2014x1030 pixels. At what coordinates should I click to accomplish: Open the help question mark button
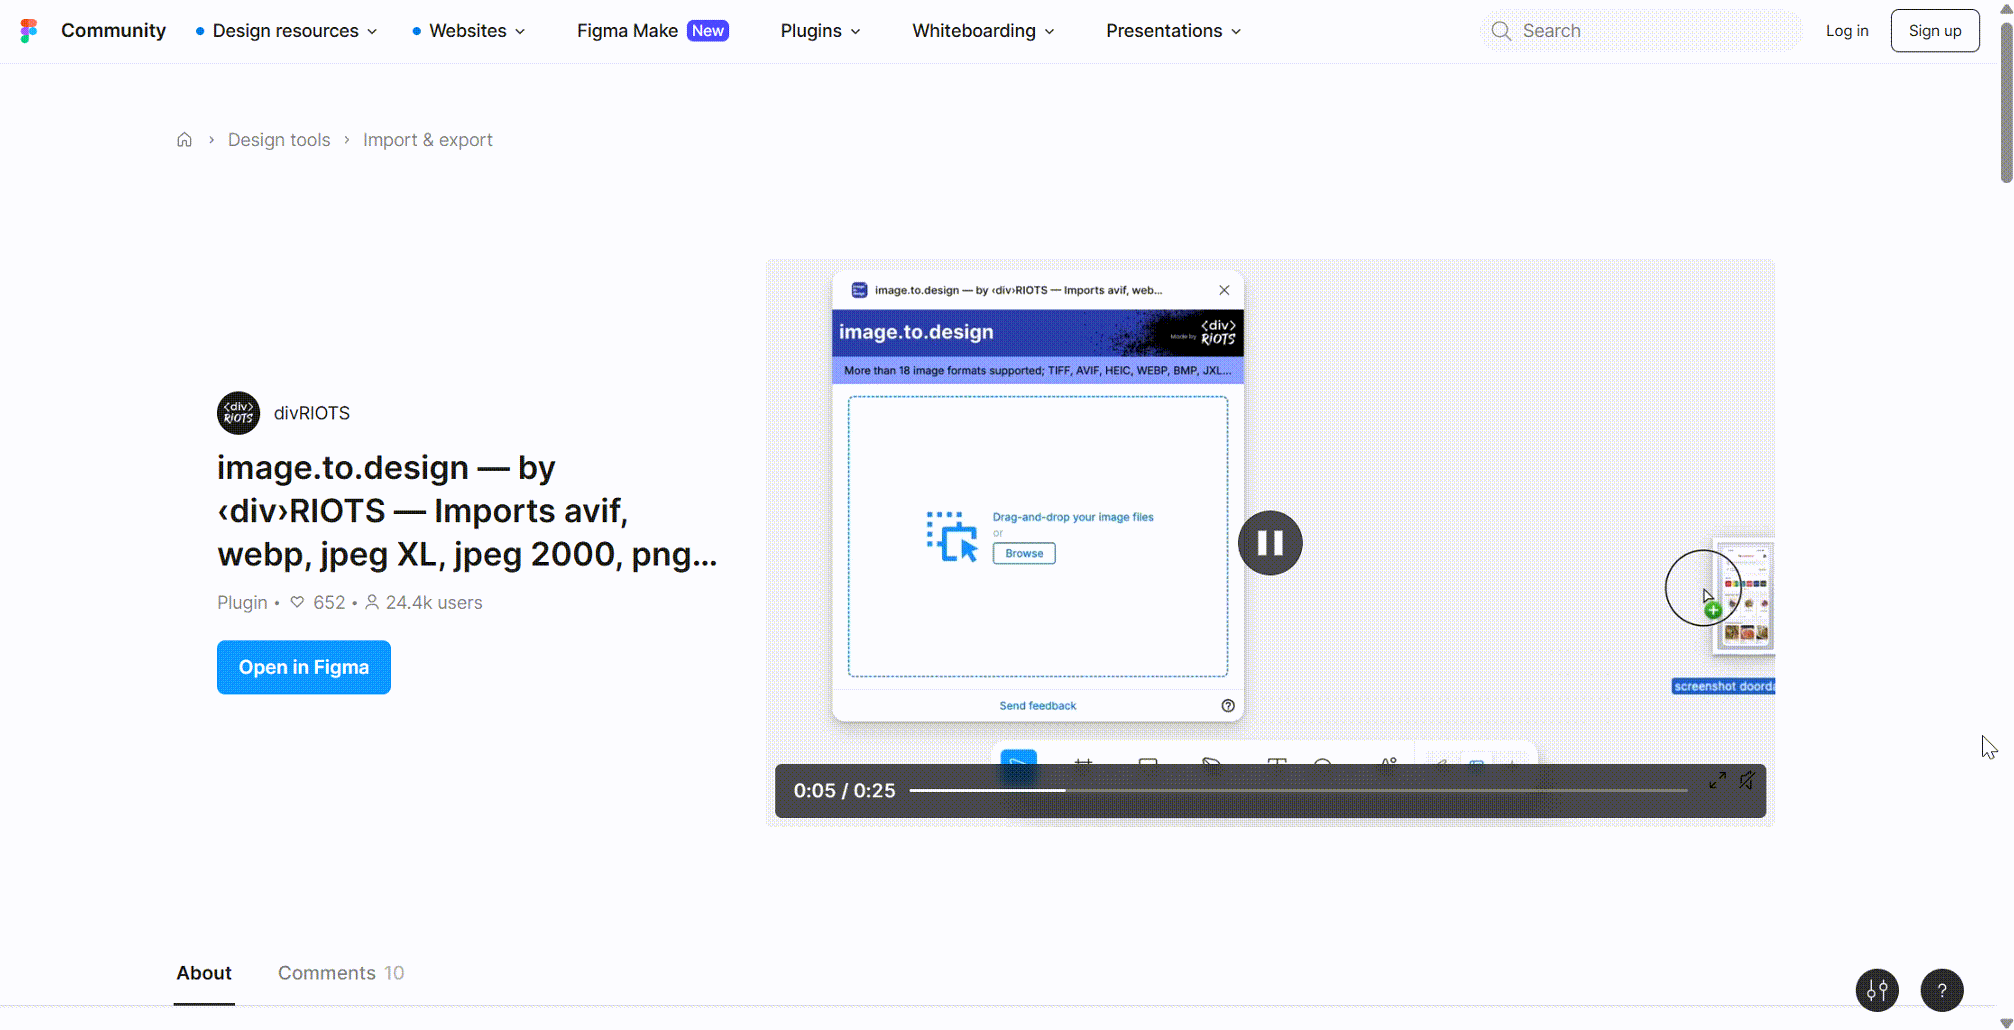click(x=1941, y=990)
